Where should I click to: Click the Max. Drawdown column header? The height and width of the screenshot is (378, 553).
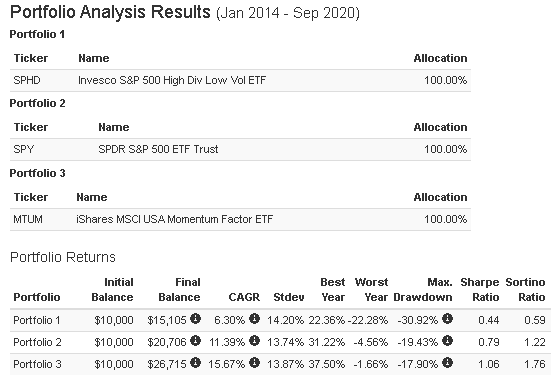423,289
